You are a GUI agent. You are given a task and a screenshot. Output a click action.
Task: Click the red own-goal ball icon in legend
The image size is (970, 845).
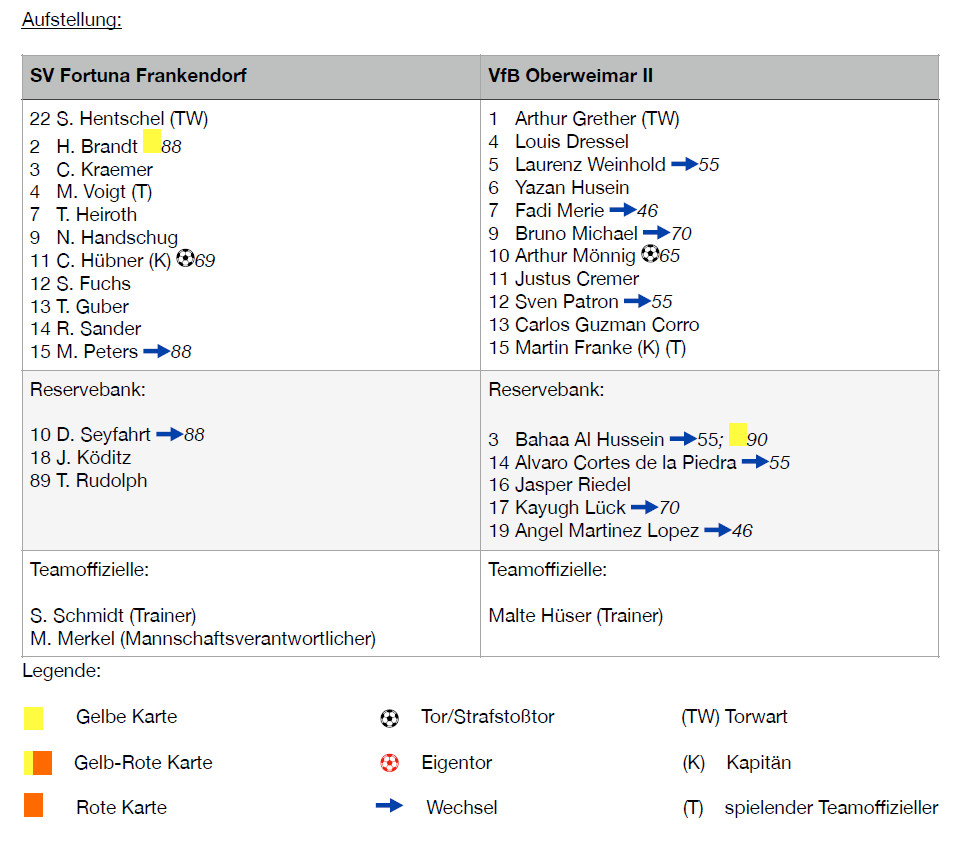tap(389, 763)
